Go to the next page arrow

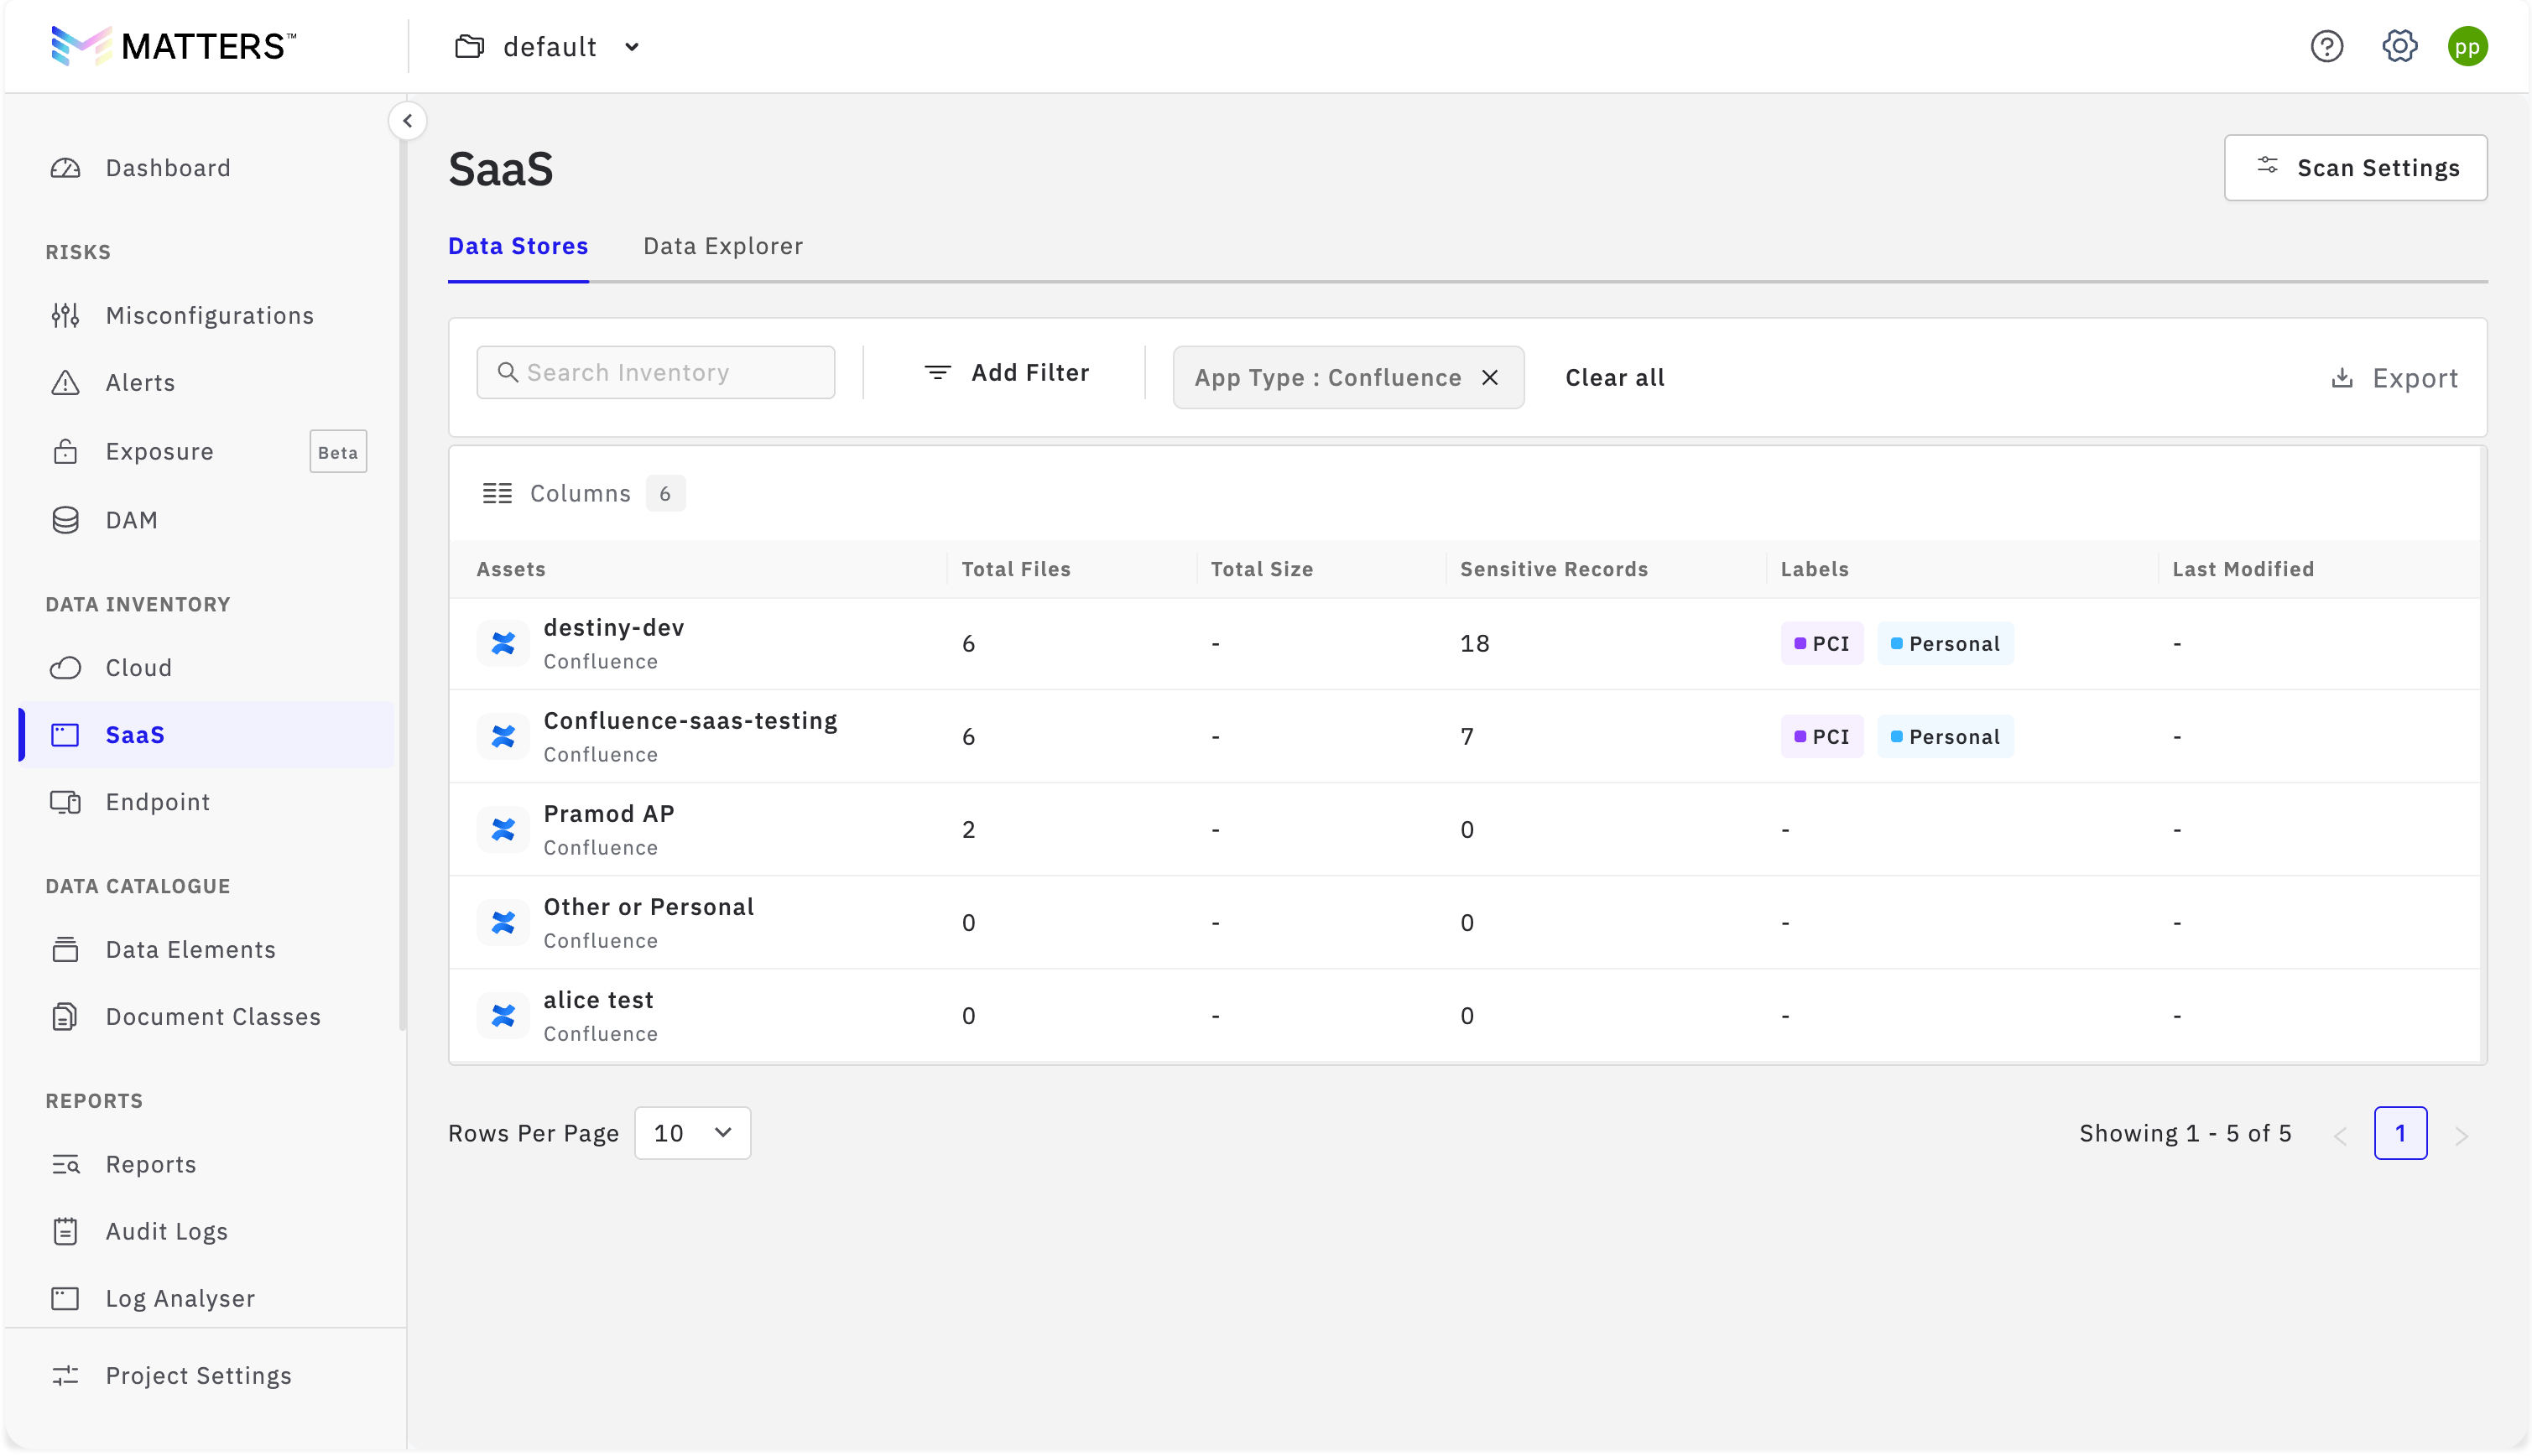(2461, 1136)
